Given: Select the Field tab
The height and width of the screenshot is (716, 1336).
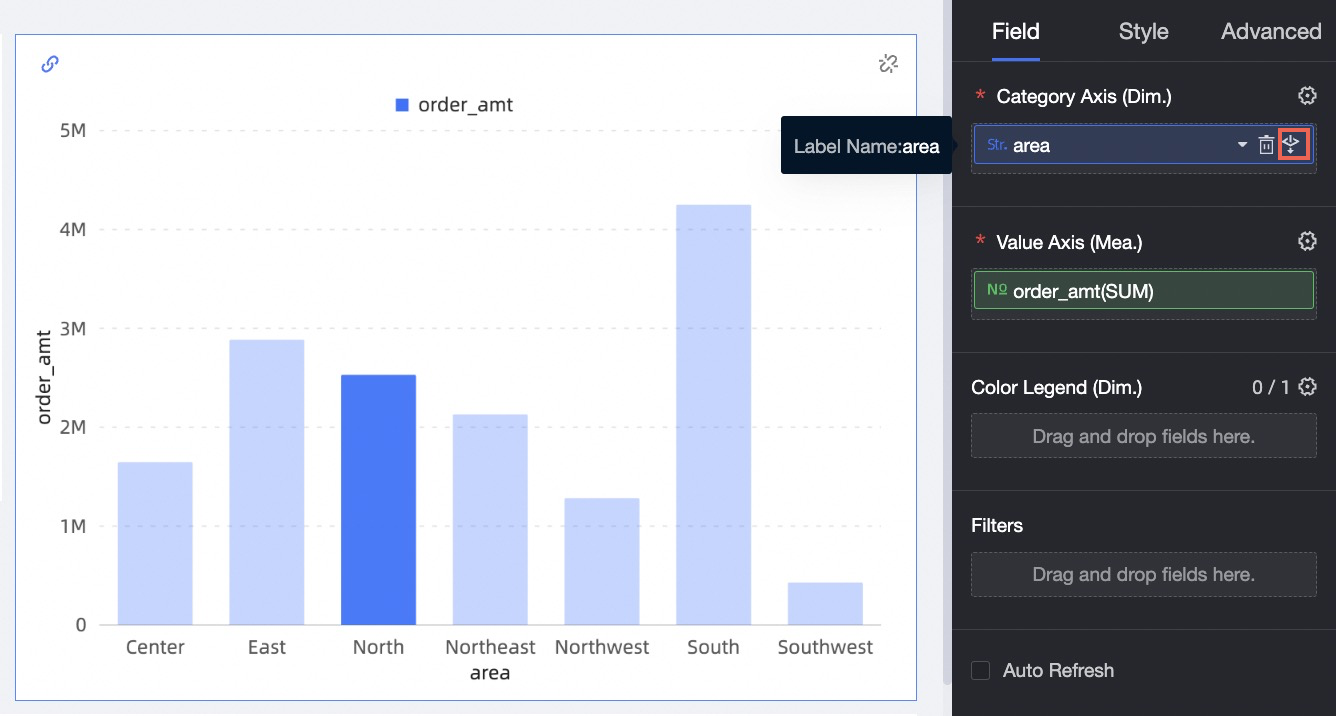Looking at the screenshot, I should (1015, 31).
